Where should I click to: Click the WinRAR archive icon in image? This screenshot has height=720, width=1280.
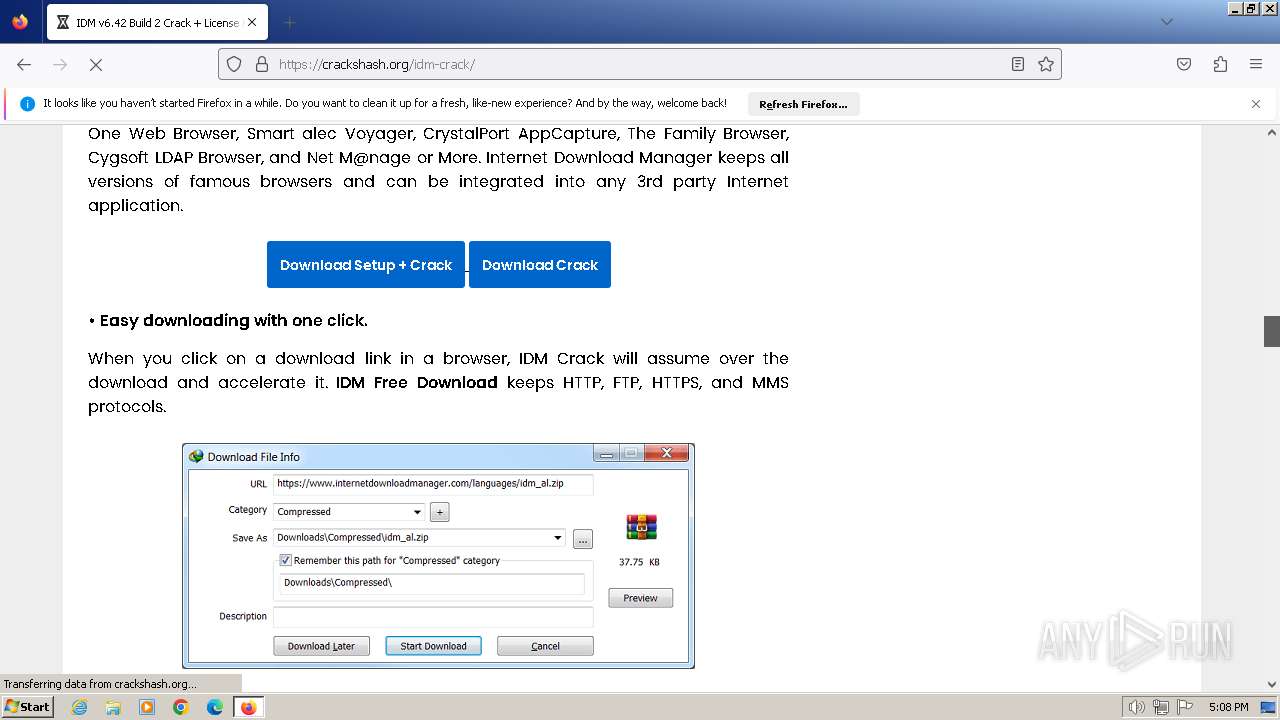pyautogui.click(x=641, y=527)
